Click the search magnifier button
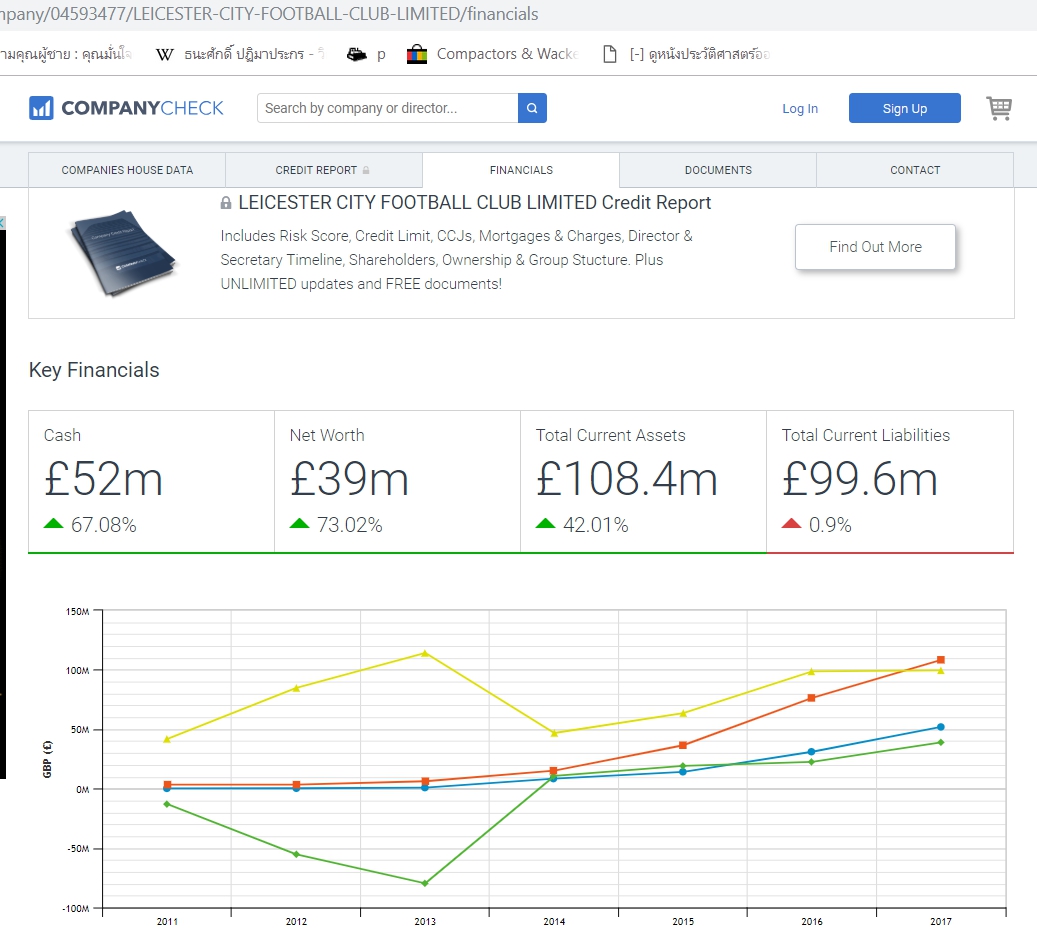The image size is (1037, 934). point(532,108)
